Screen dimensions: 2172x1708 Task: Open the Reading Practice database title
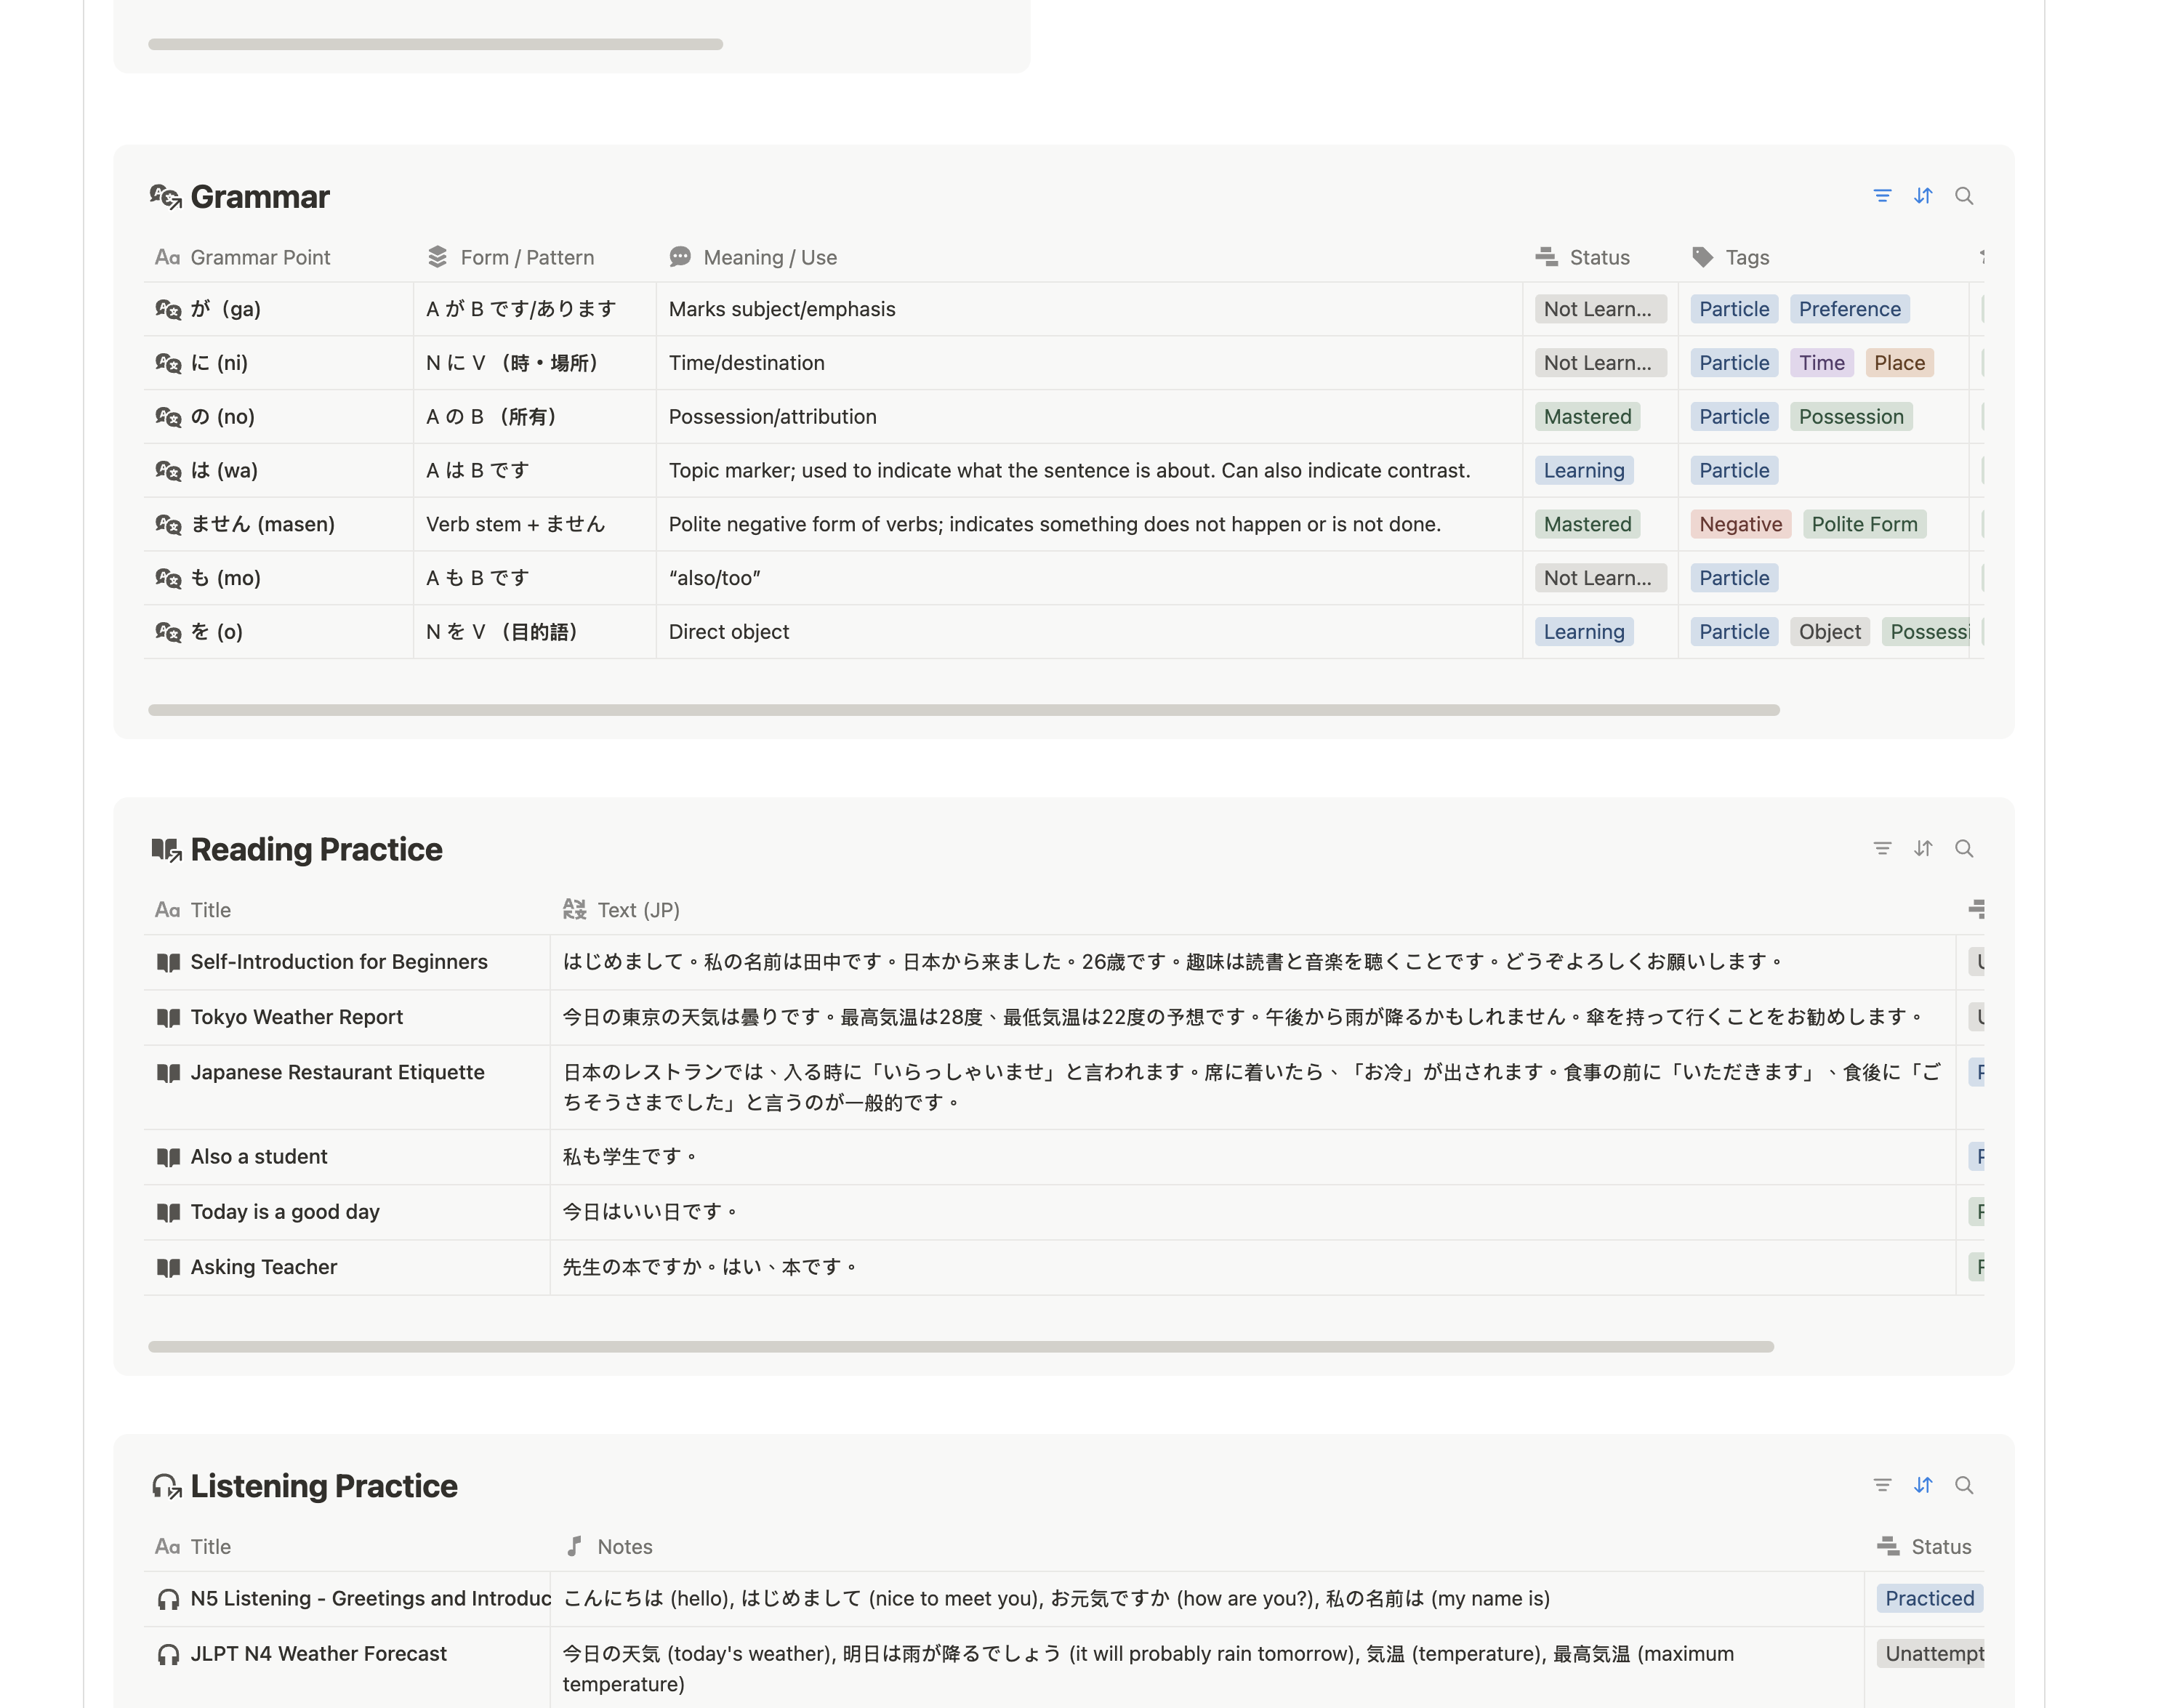click(315, 849)
